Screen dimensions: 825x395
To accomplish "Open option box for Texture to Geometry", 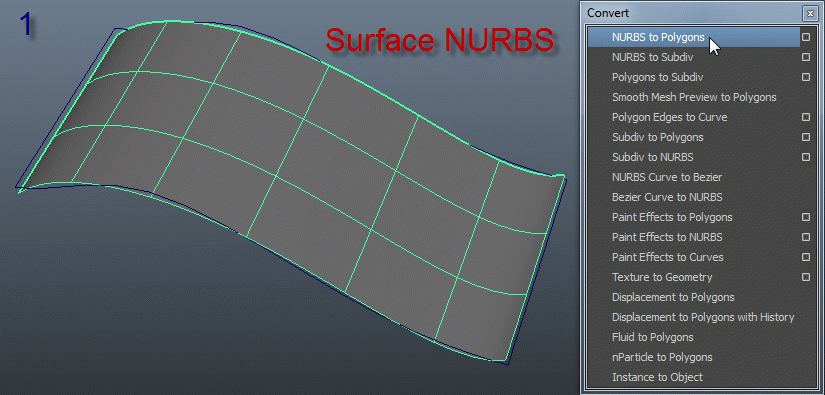I will [x=806, y=277].
